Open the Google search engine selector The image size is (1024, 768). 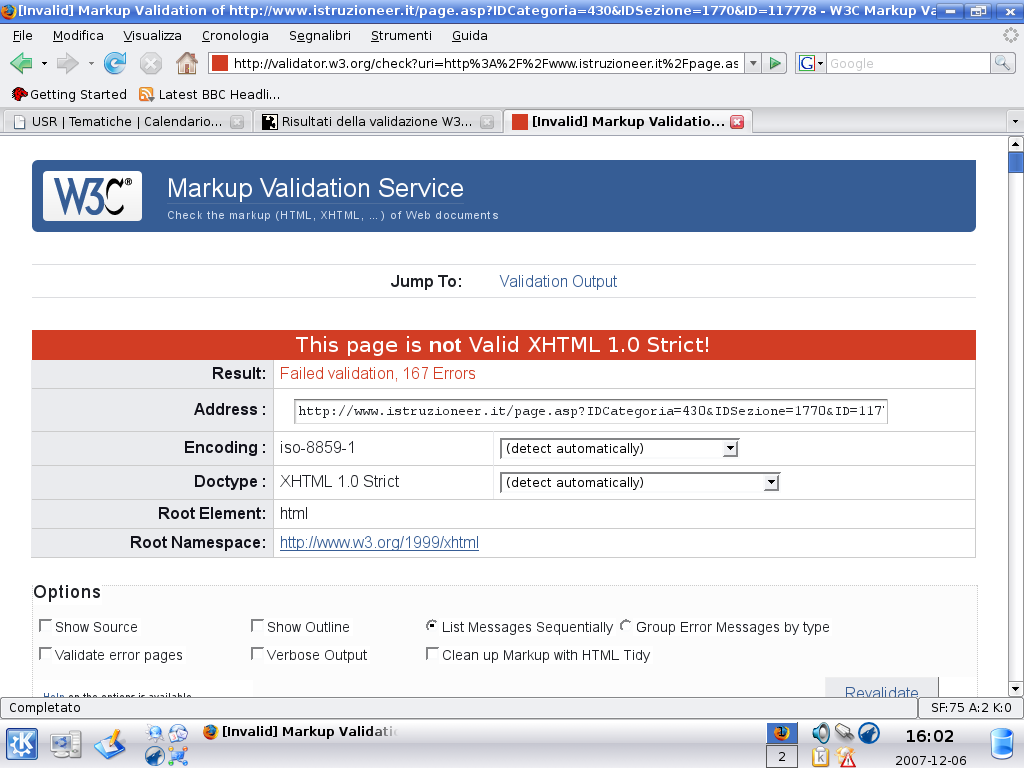pos(810,63)
